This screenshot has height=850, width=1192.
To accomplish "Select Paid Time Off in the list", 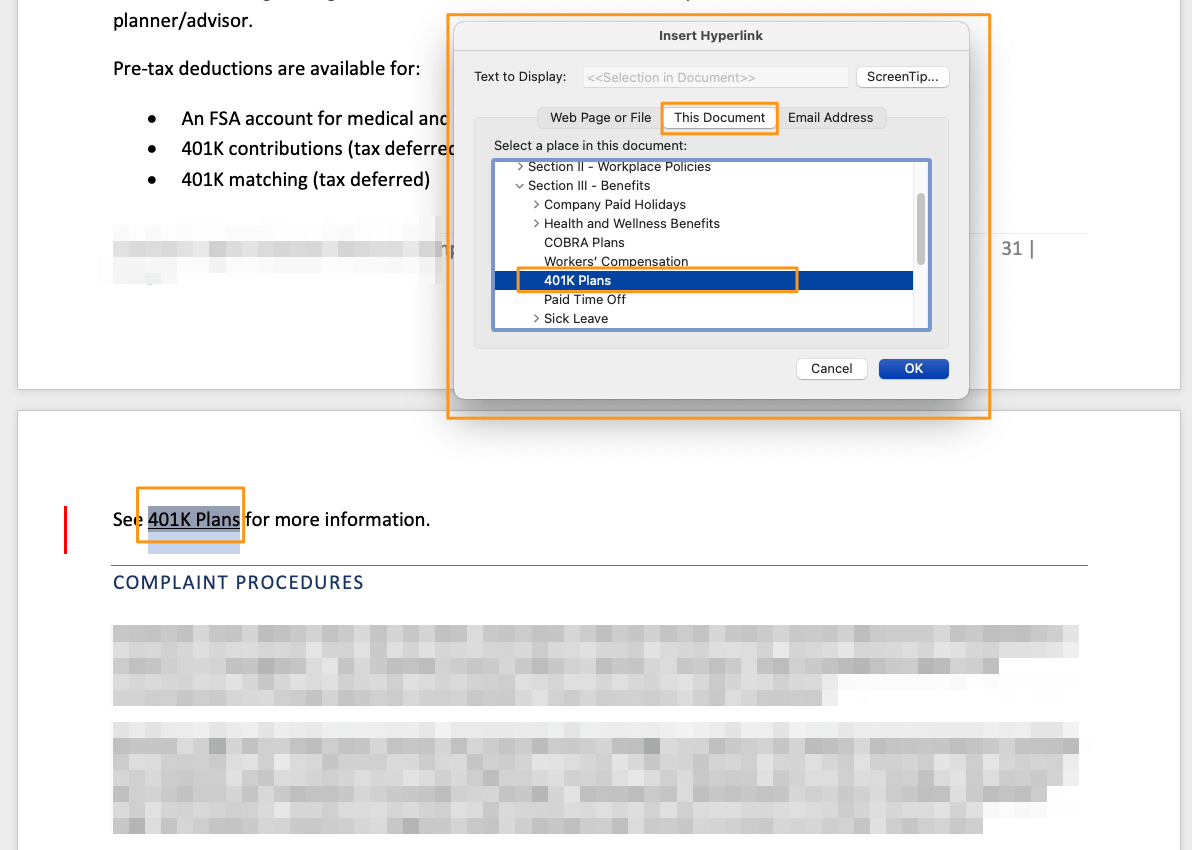I will [x=585, y=300].
